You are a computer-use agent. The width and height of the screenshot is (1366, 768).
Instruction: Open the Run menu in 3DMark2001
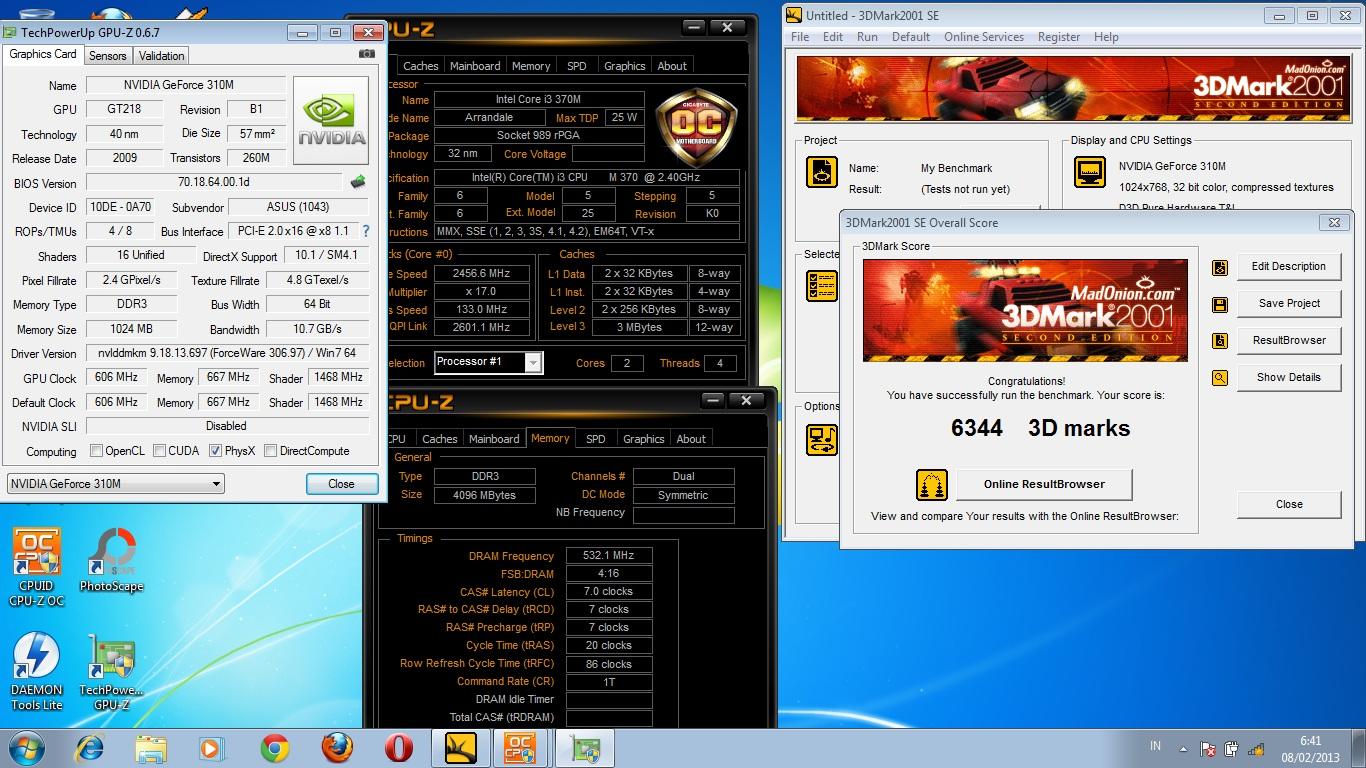coord(867,37)
